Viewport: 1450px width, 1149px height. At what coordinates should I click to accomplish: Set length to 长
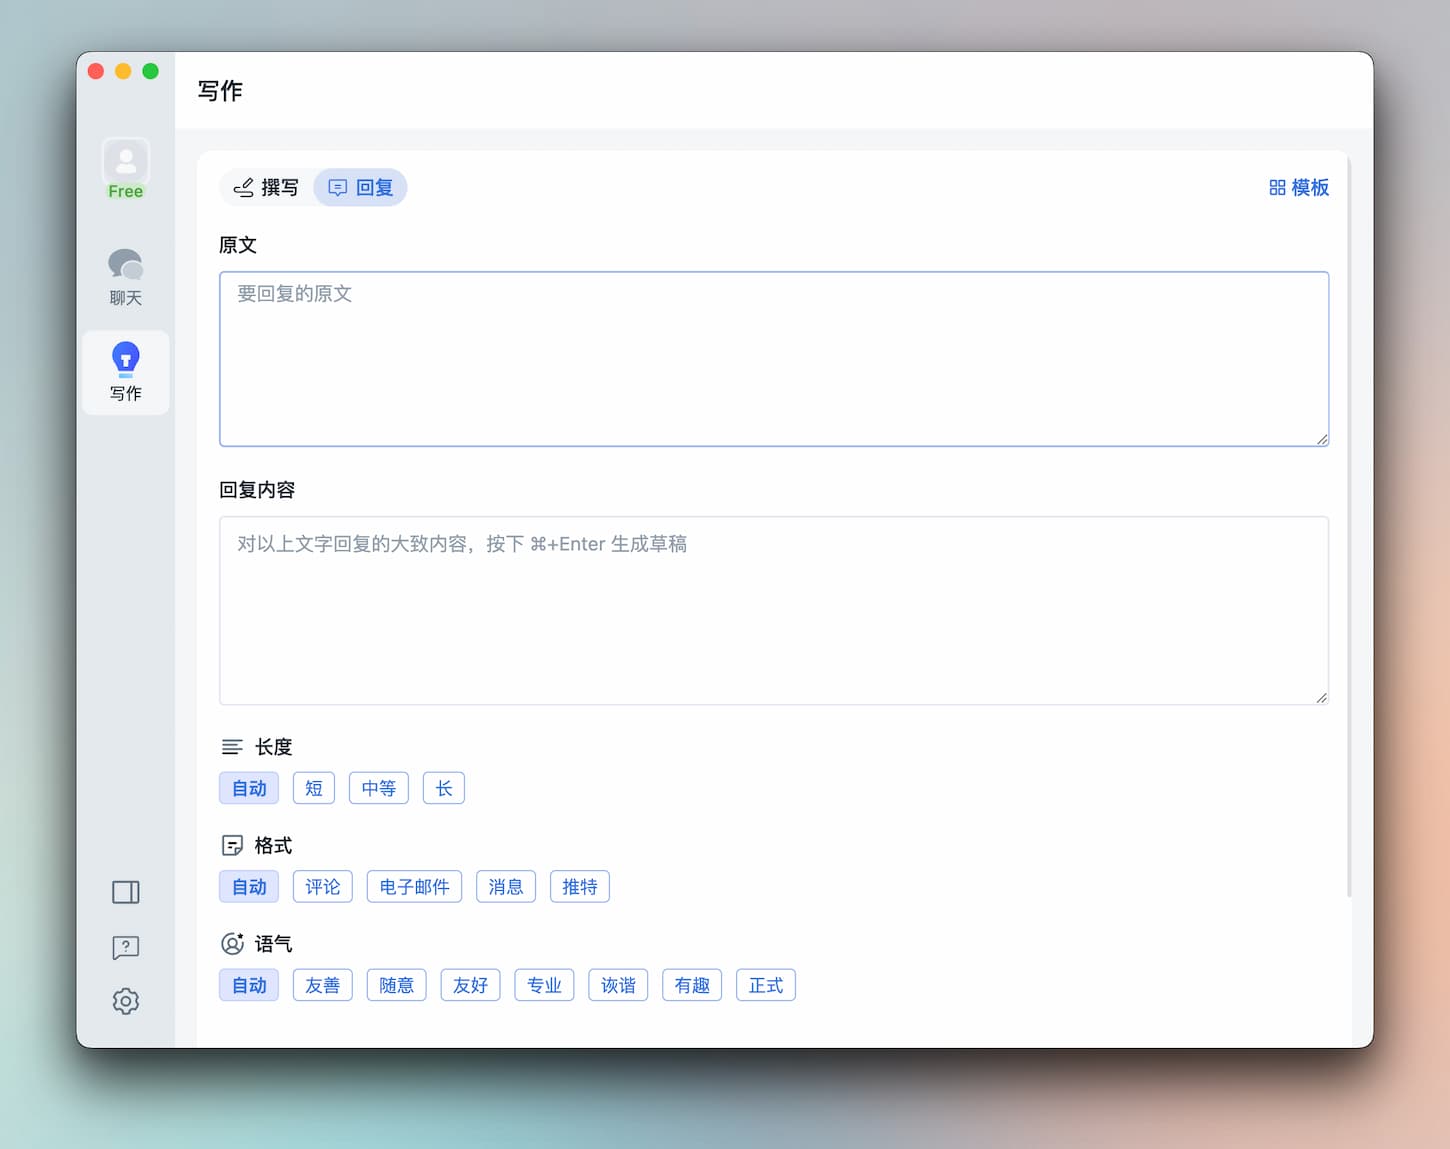point(444,788)
